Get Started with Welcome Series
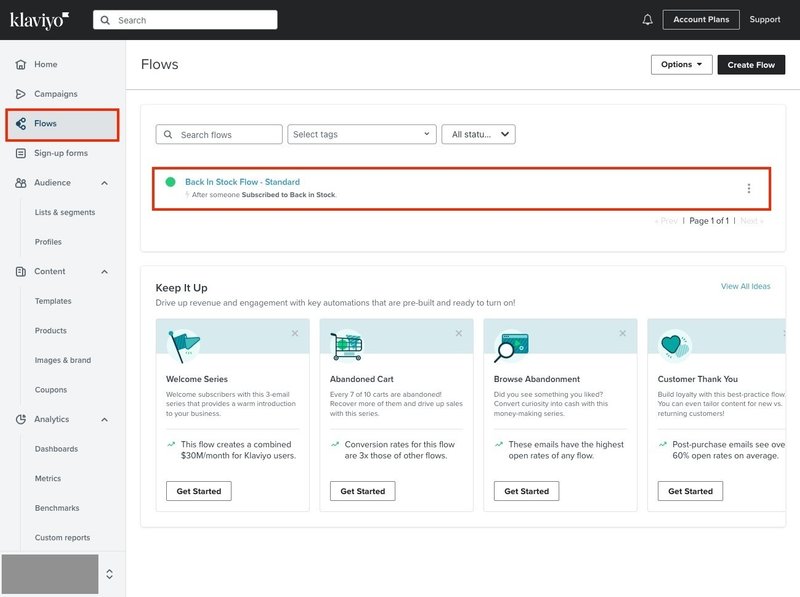 tap(199, 491)
